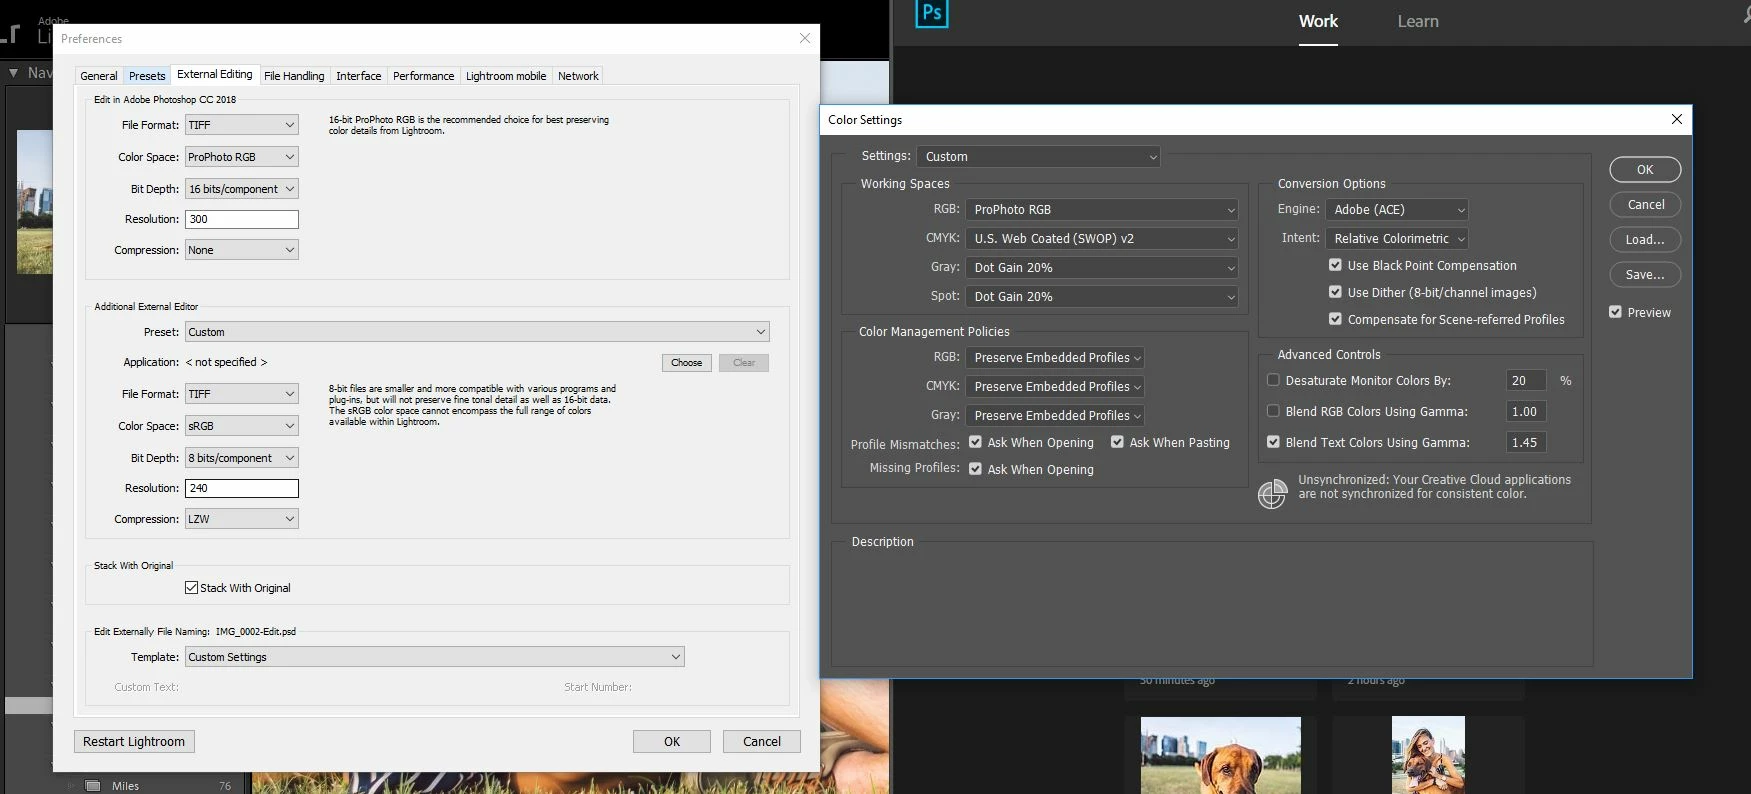
Task: Toggle Compensate for Scene-referred Profiles
Action: tap(1335, 319)
